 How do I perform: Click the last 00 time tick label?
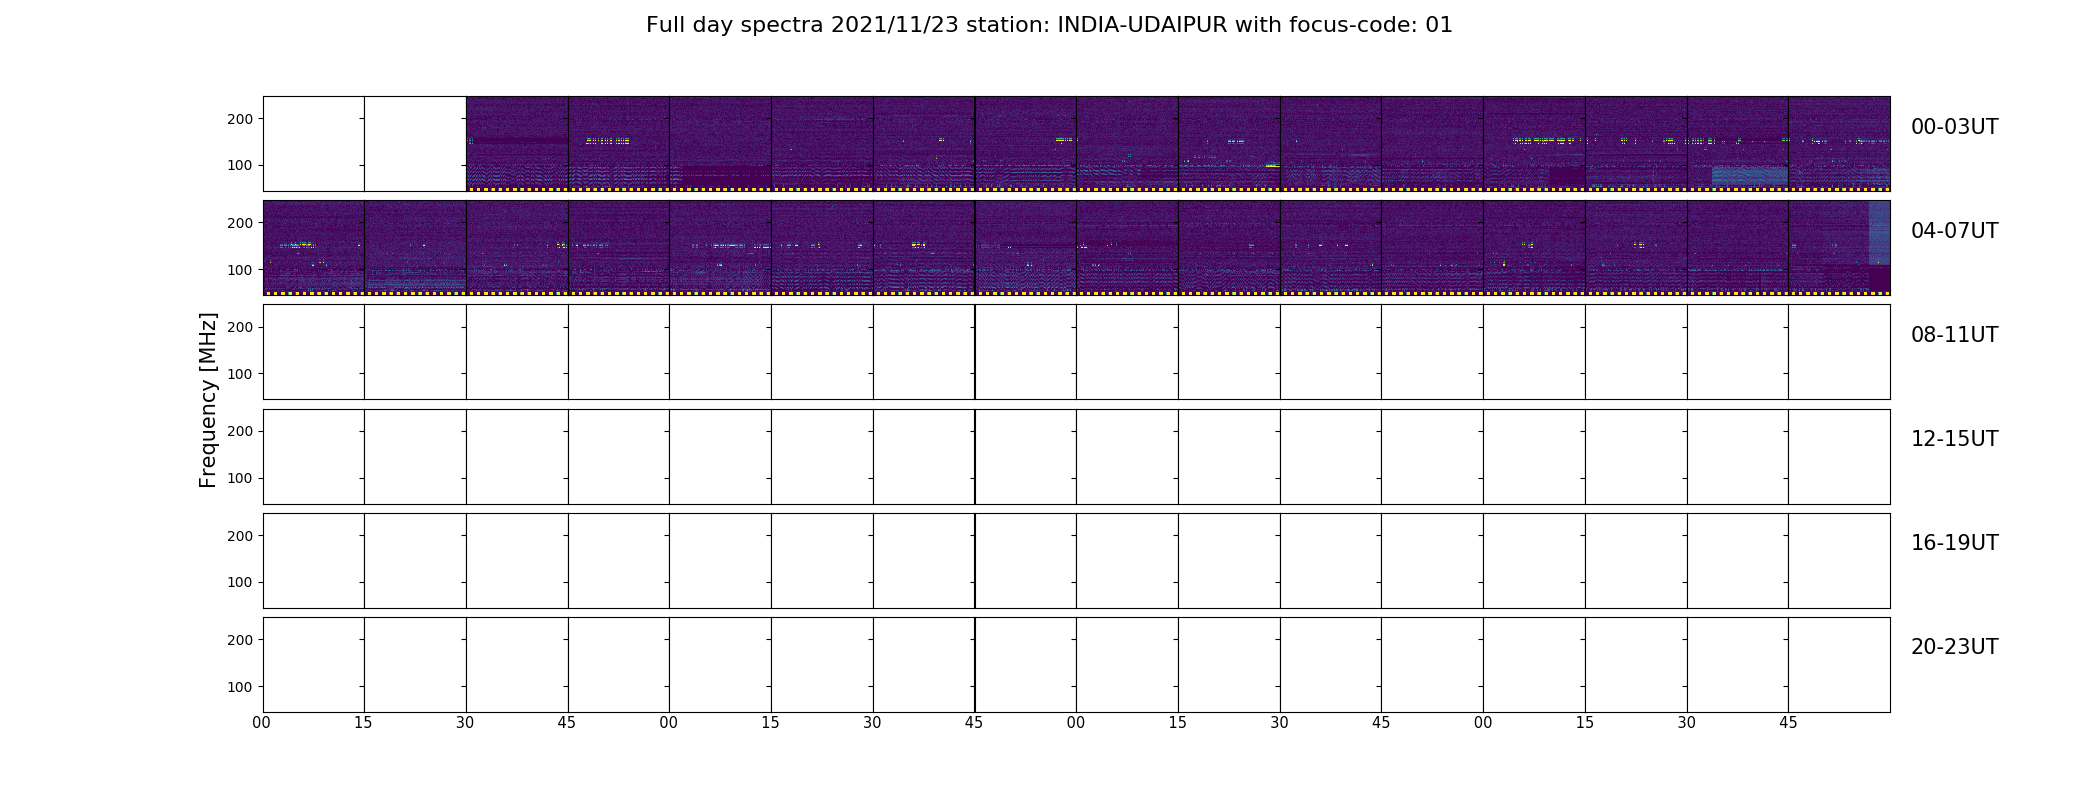pyautogui.click(x=1483, y=723)
